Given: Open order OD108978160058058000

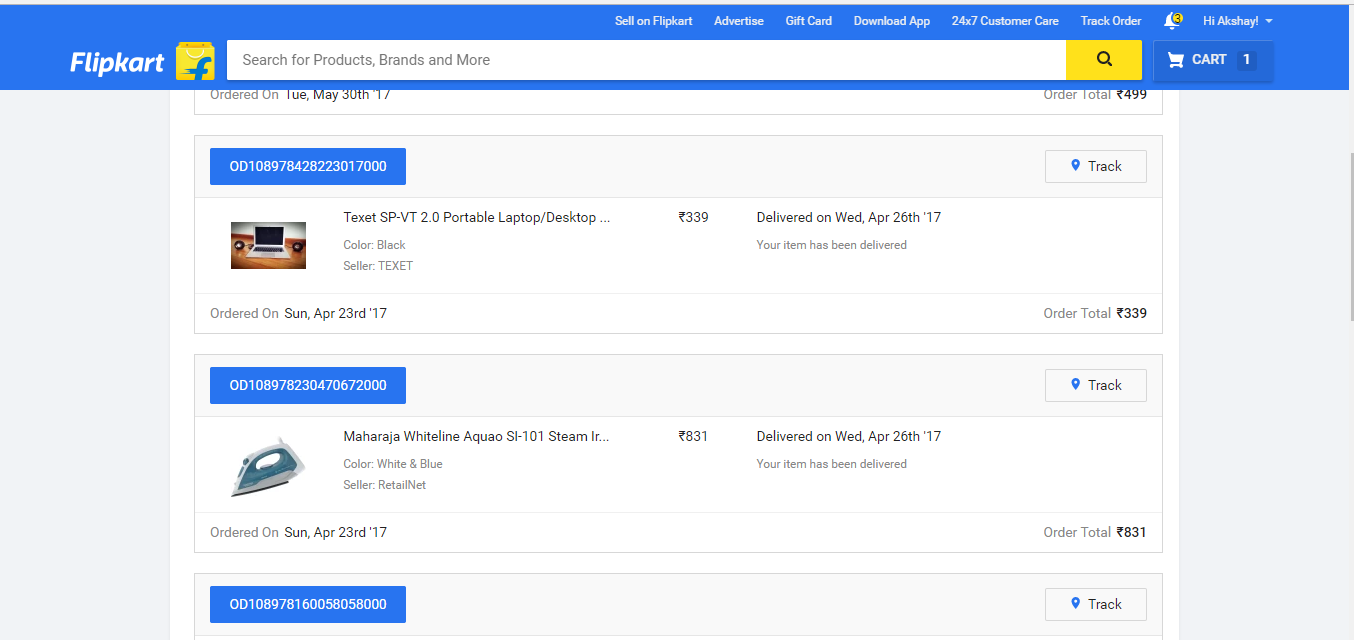Looking at the screenshot, I should (x=308, y=604).
